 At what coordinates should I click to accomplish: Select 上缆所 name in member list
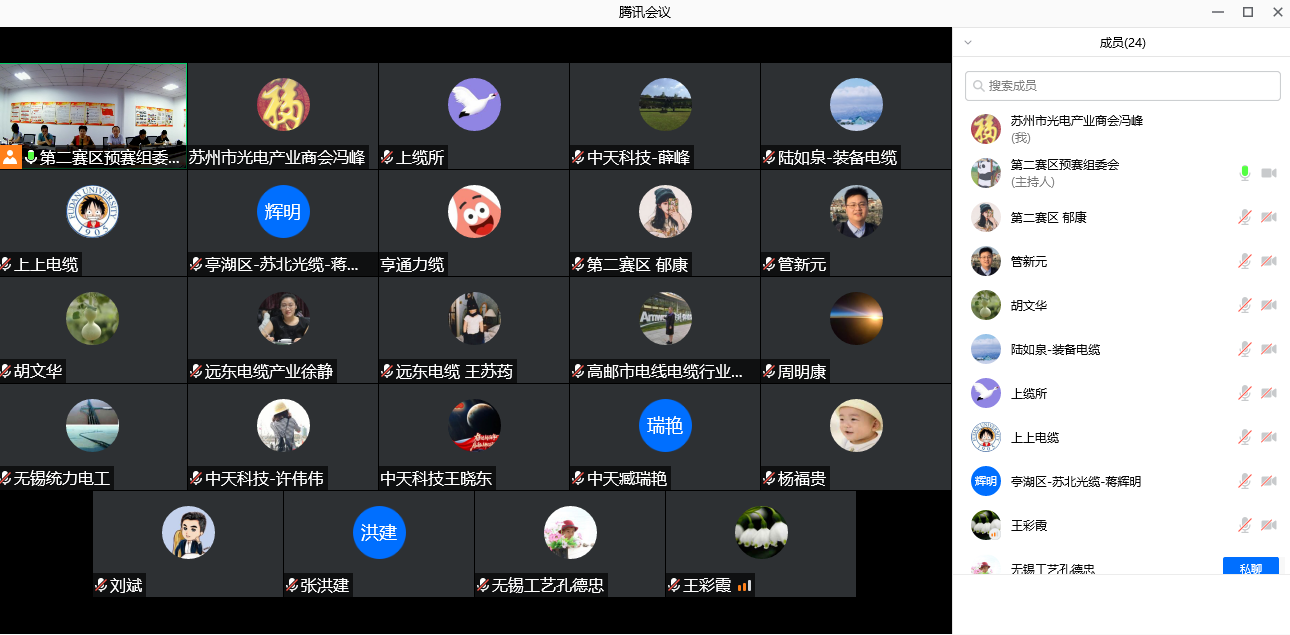coord(1029,393)
